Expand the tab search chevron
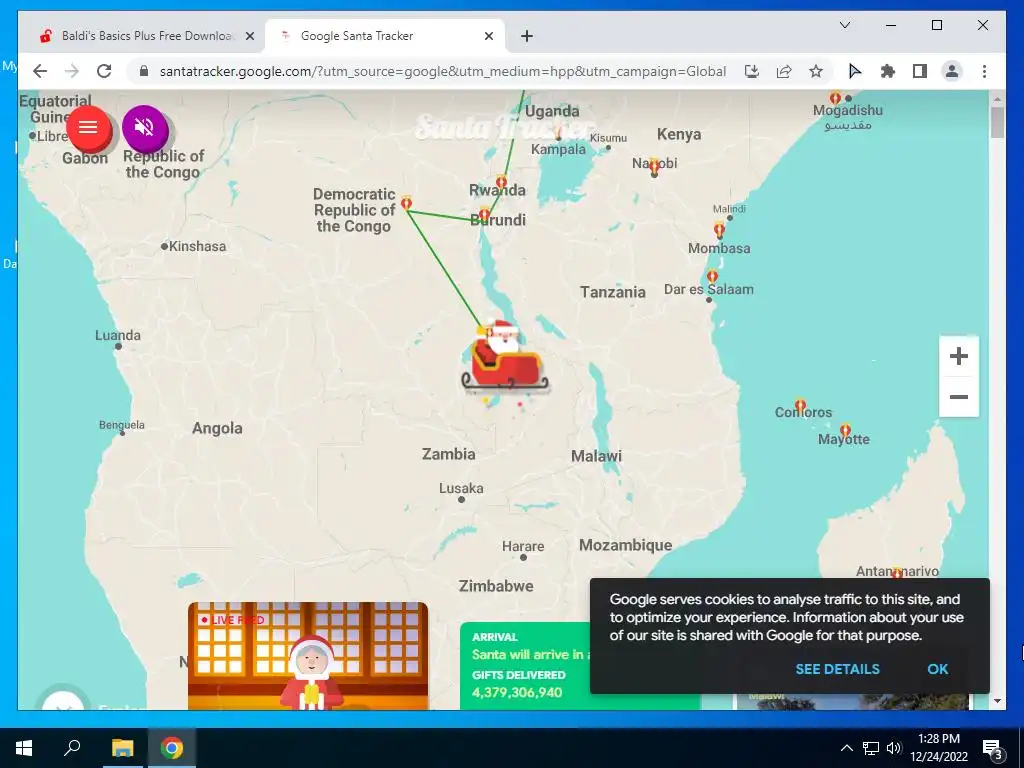This screenshot has height=768, width=1024. click(x=844, y=25)
